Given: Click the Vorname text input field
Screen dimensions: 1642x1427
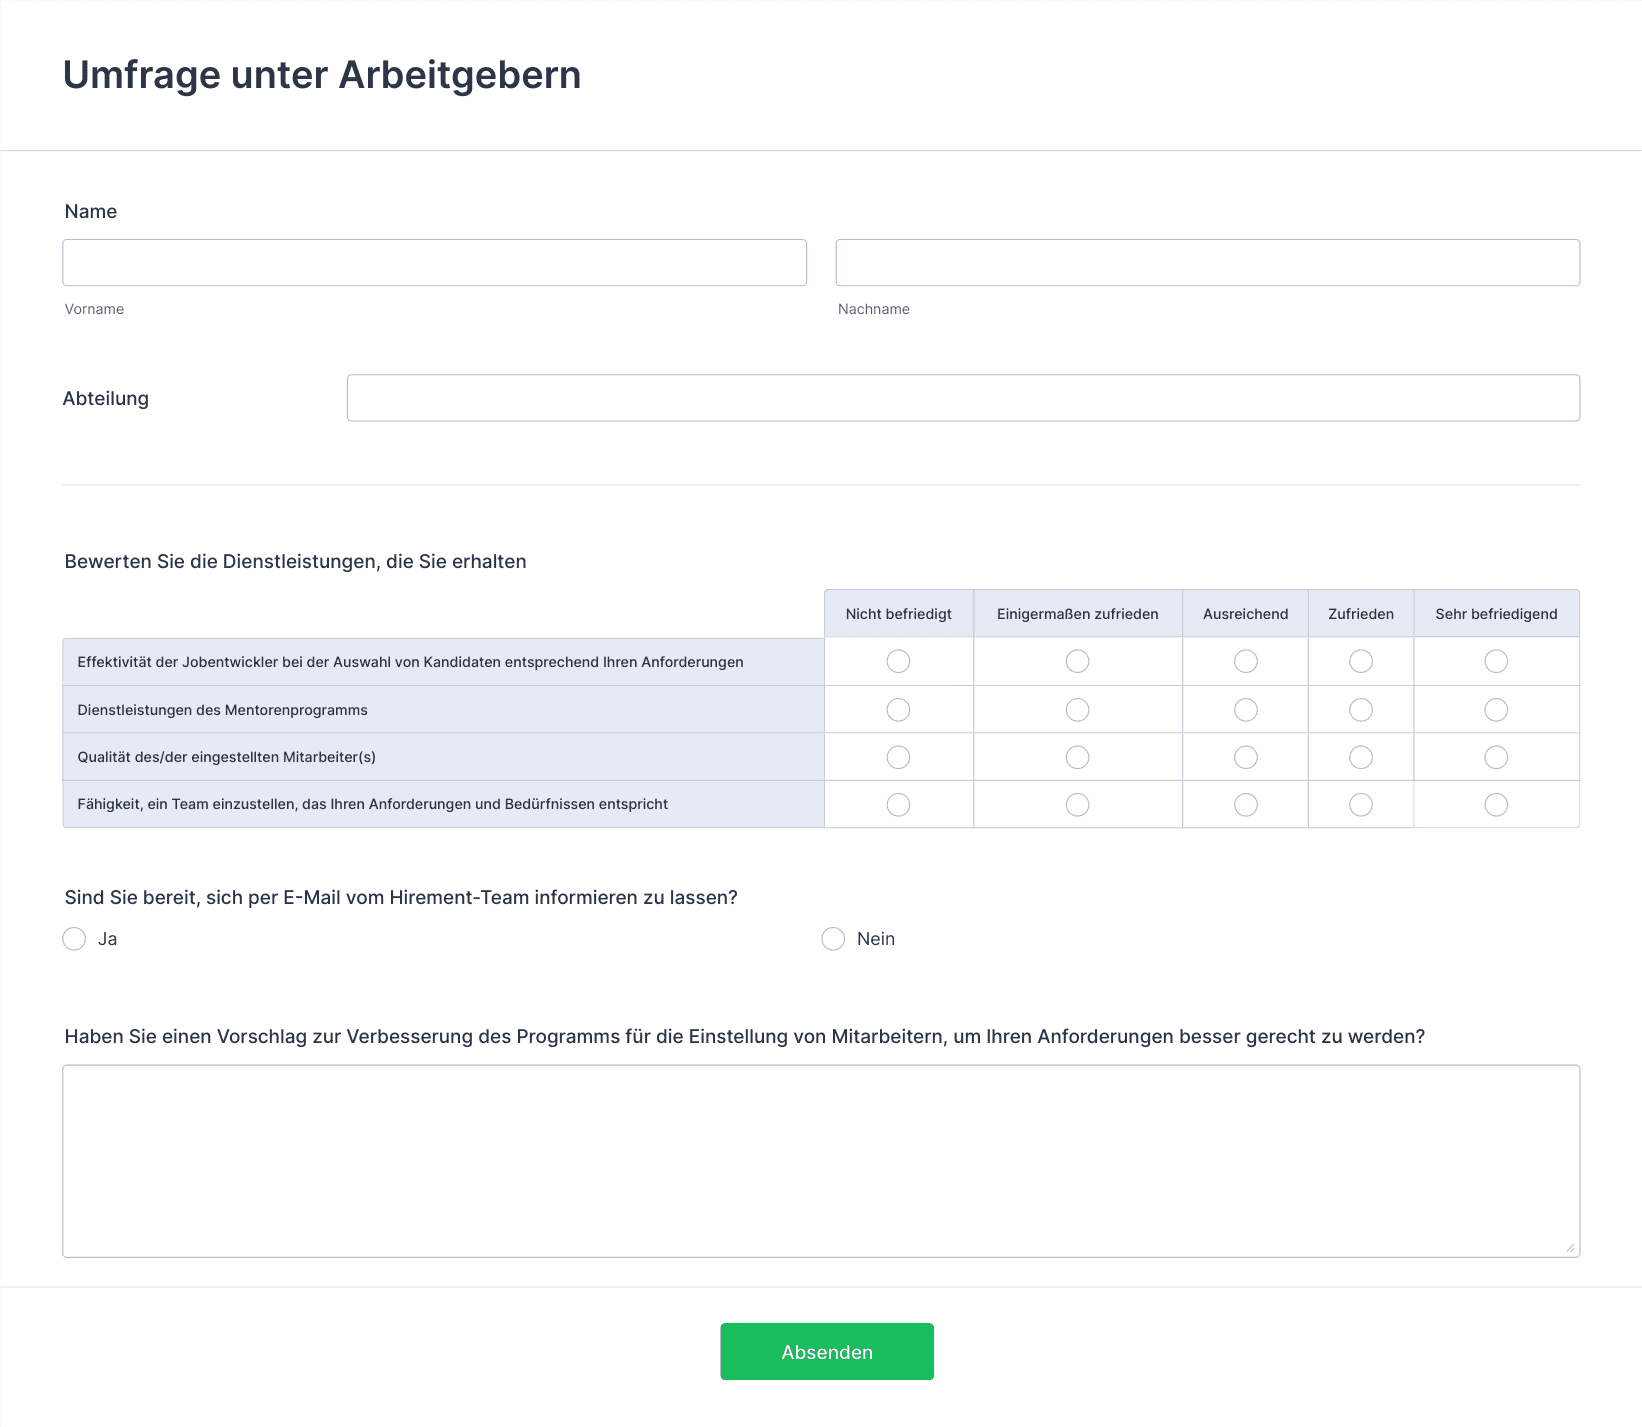Looking at the screenshot, I should 434,263.
